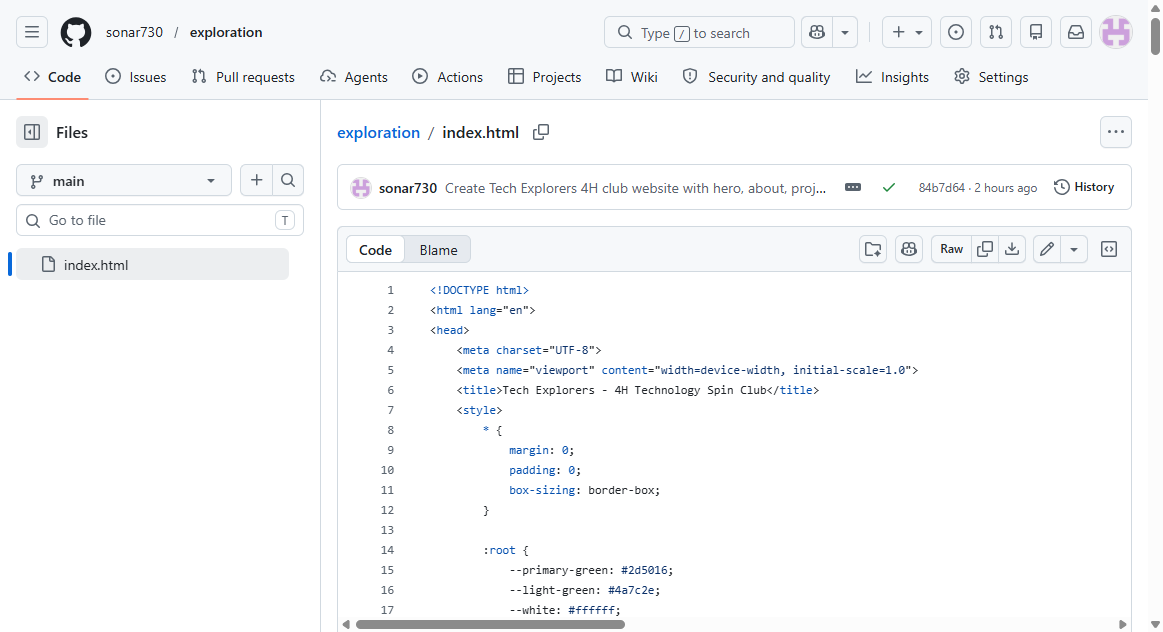Copy file path icon next to index.html
1163x632 pixels.
point(541,132)
